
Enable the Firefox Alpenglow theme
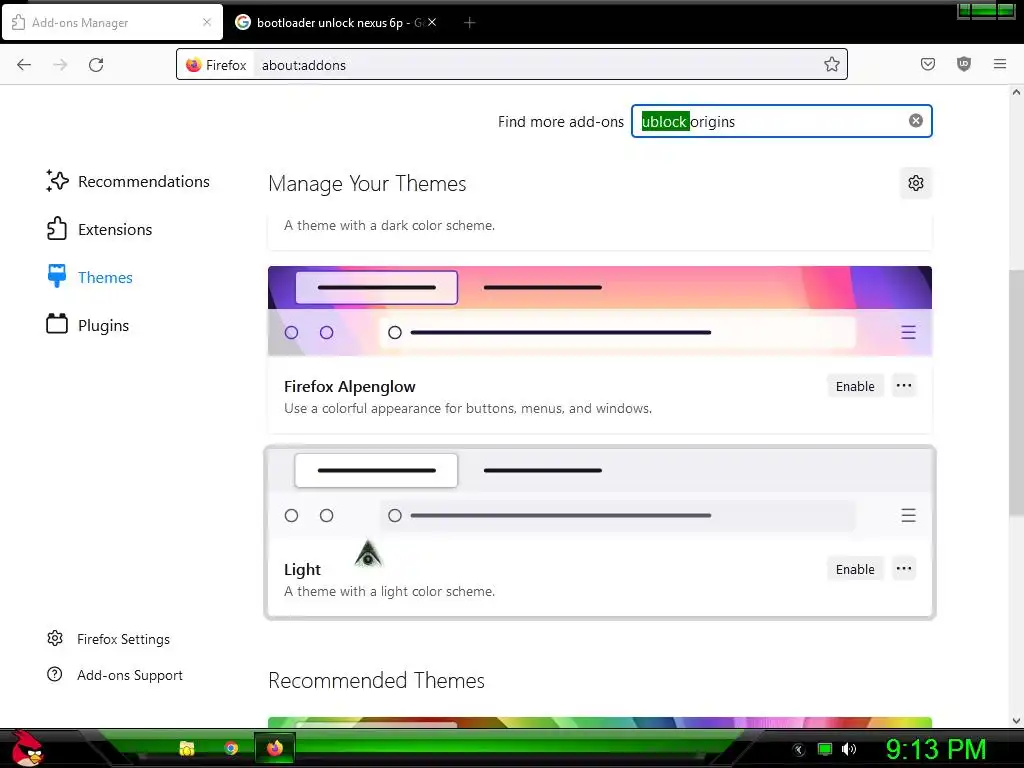coord(855,386)
